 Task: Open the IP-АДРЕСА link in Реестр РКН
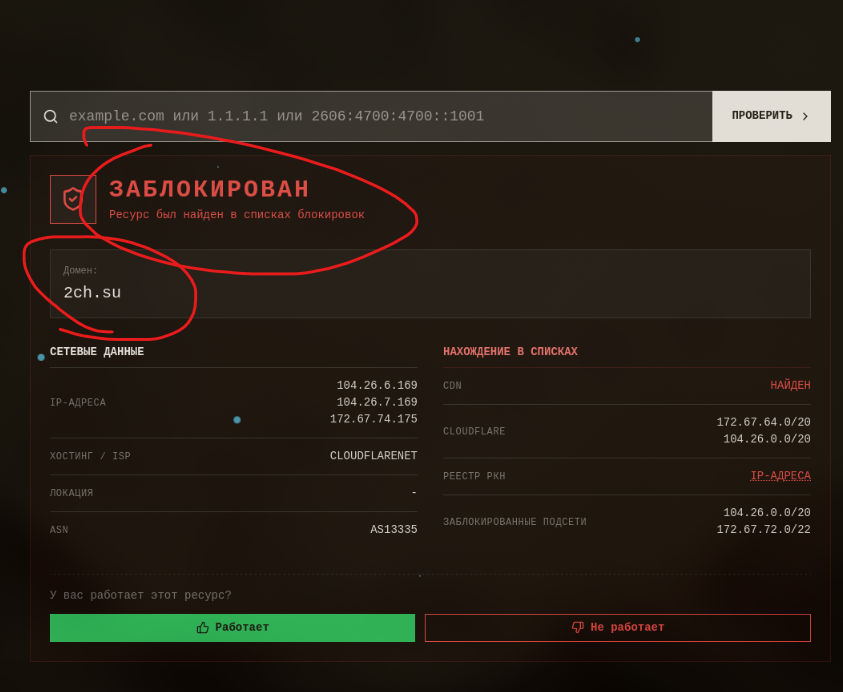pos(780,476)
